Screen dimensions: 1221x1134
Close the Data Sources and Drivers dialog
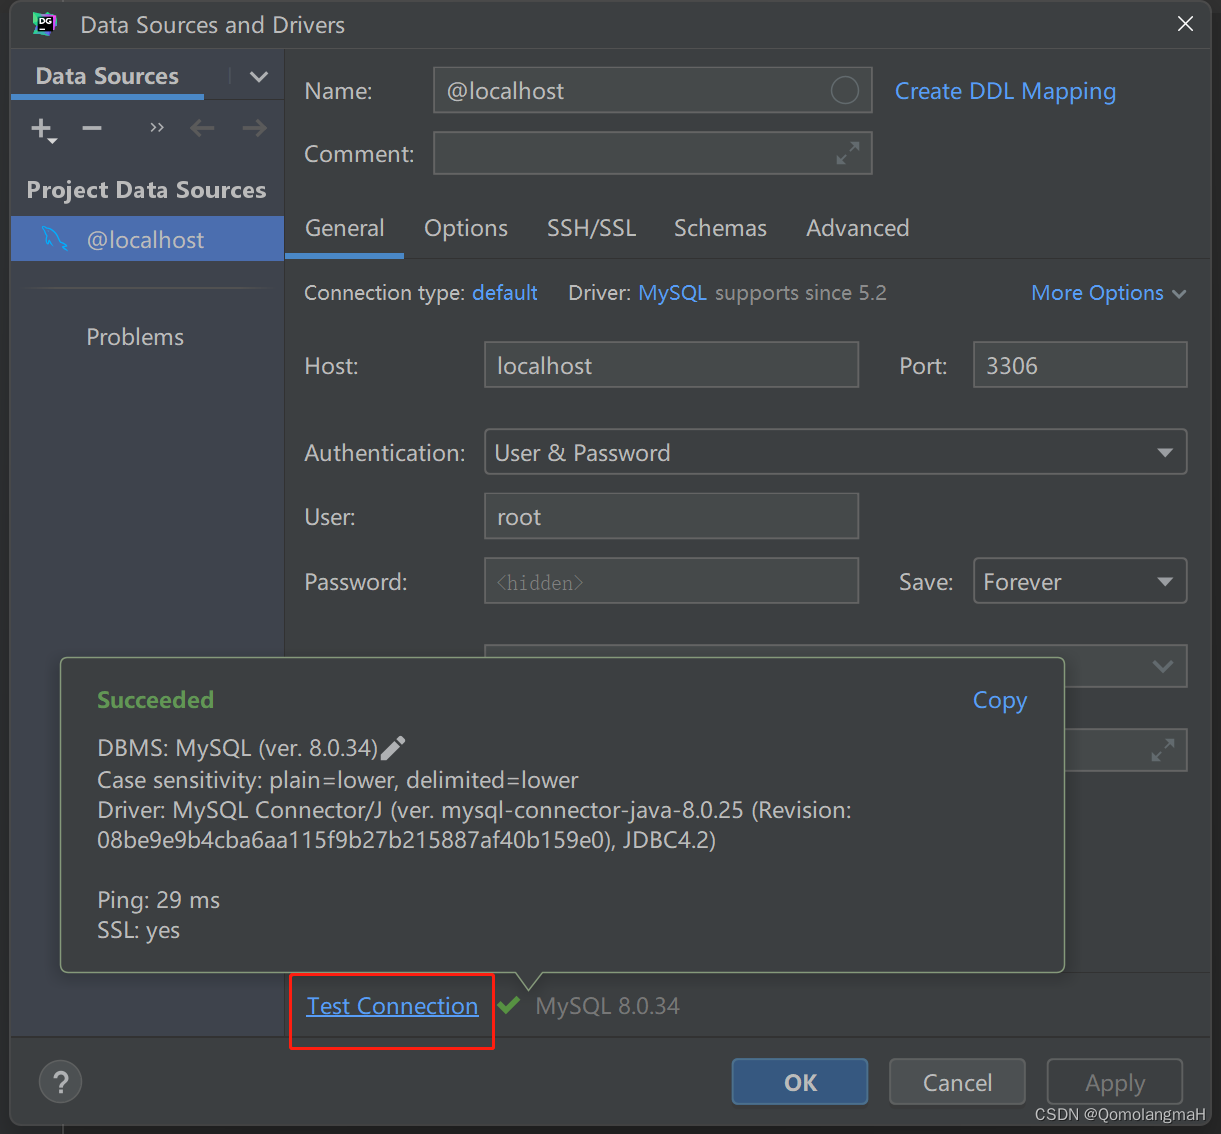[1185, 24]
